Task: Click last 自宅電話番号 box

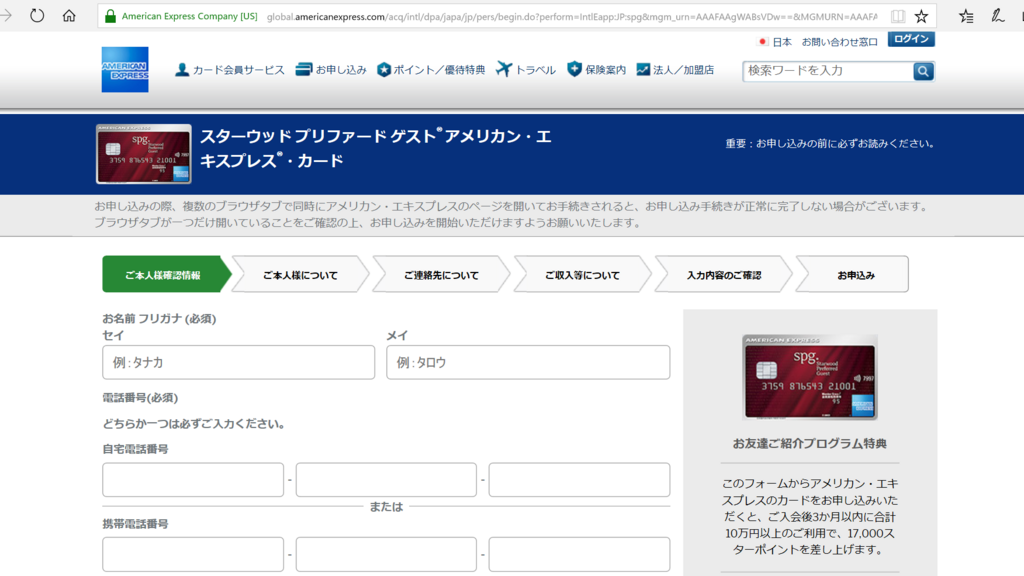Action: (x=579, y=480)
